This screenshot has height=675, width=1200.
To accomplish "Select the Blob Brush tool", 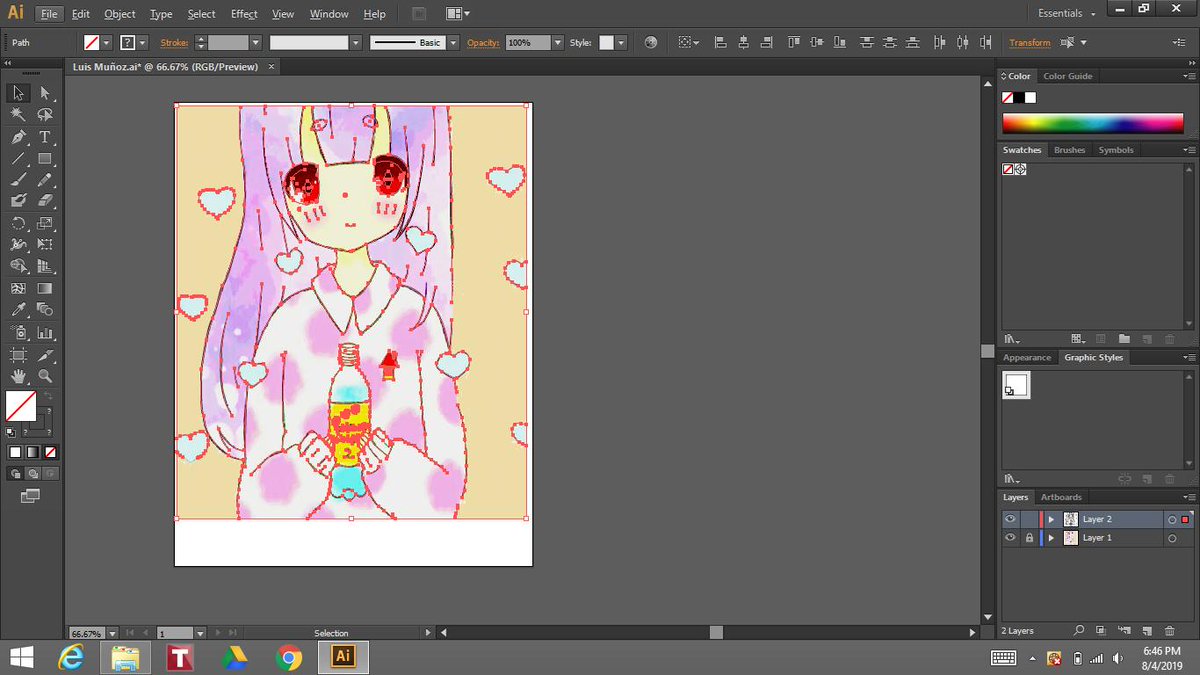I will coord(18,201).
